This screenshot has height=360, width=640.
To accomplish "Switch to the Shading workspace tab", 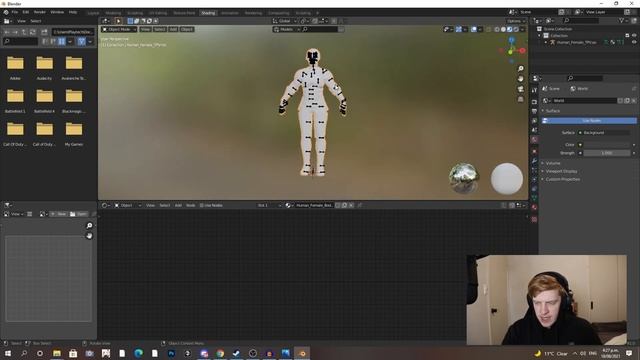I will click(208, 13).
